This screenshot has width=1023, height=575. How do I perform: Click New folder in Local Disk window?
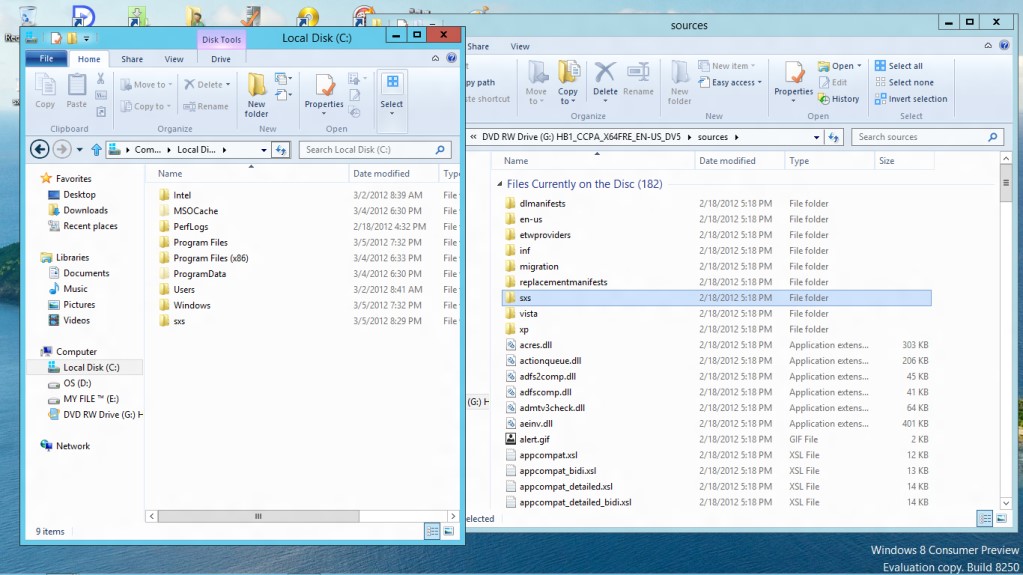(x=256, y=95)
